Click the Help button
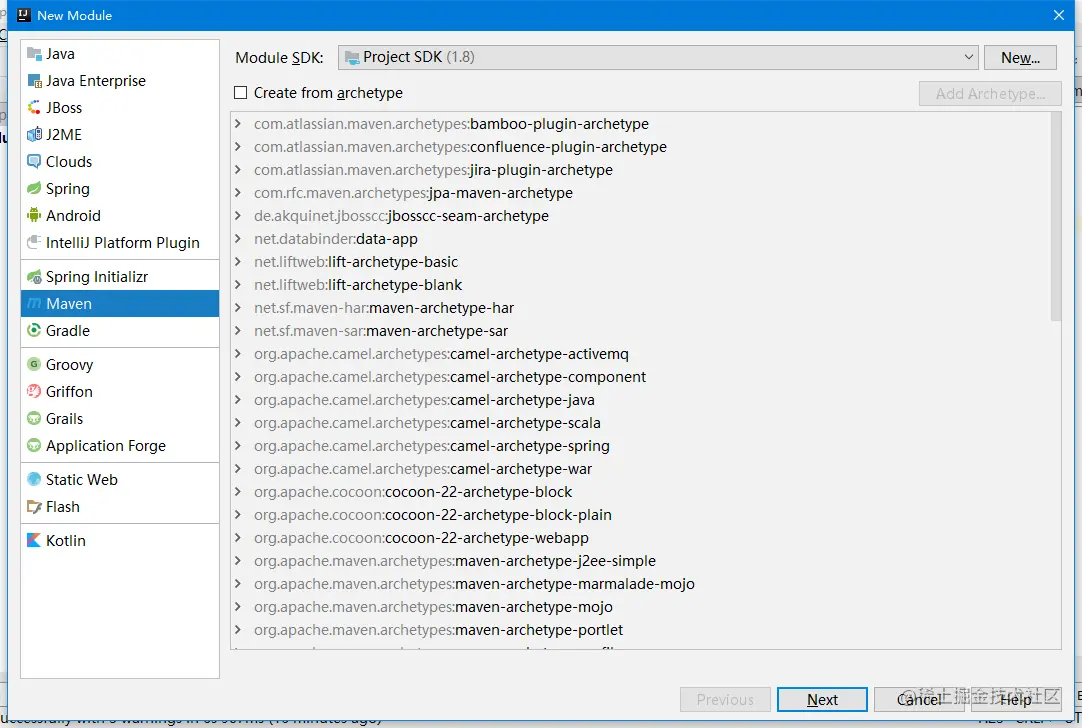This screenshot has height=728, width=1082. [1016, 700]
